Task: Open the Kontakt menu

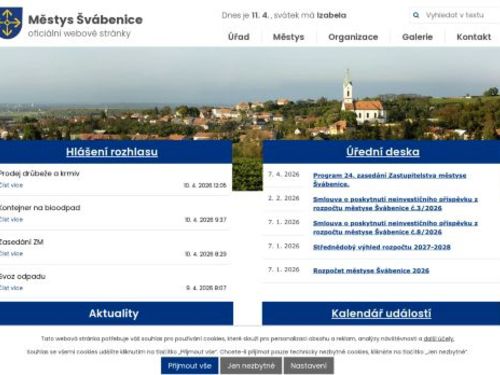Action: click(474, 37)
